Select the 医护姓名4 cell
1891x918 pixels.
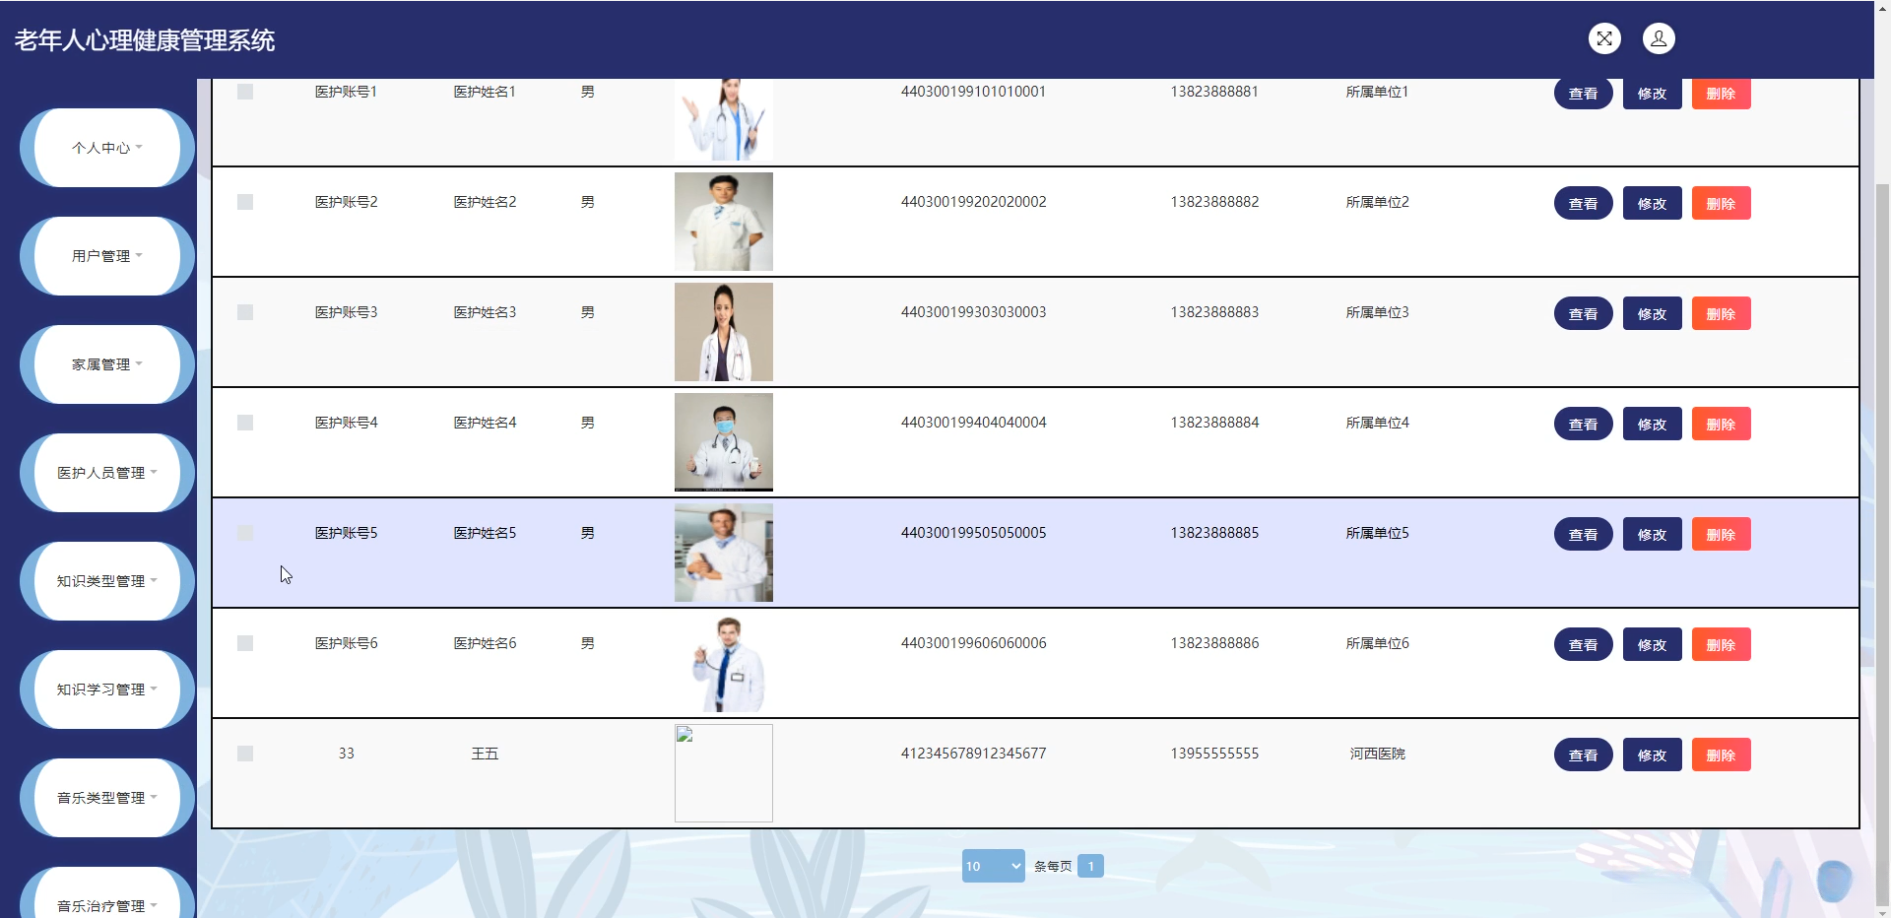click(485, 423)
